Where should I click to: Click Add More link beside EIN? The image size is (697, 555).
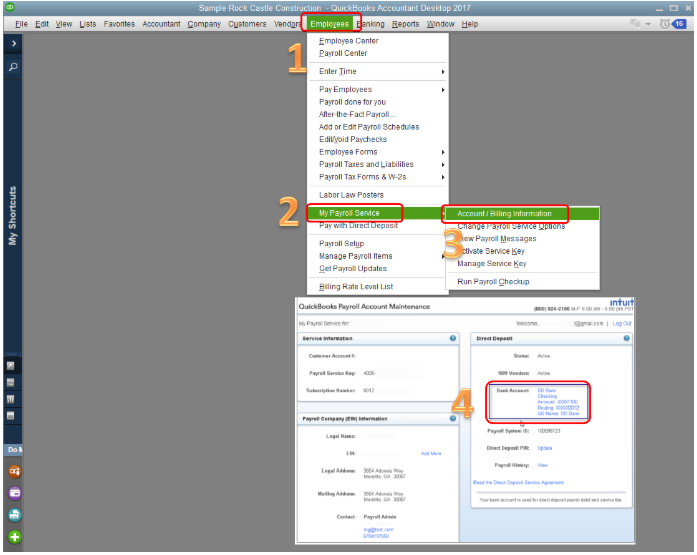coord(431,454)
